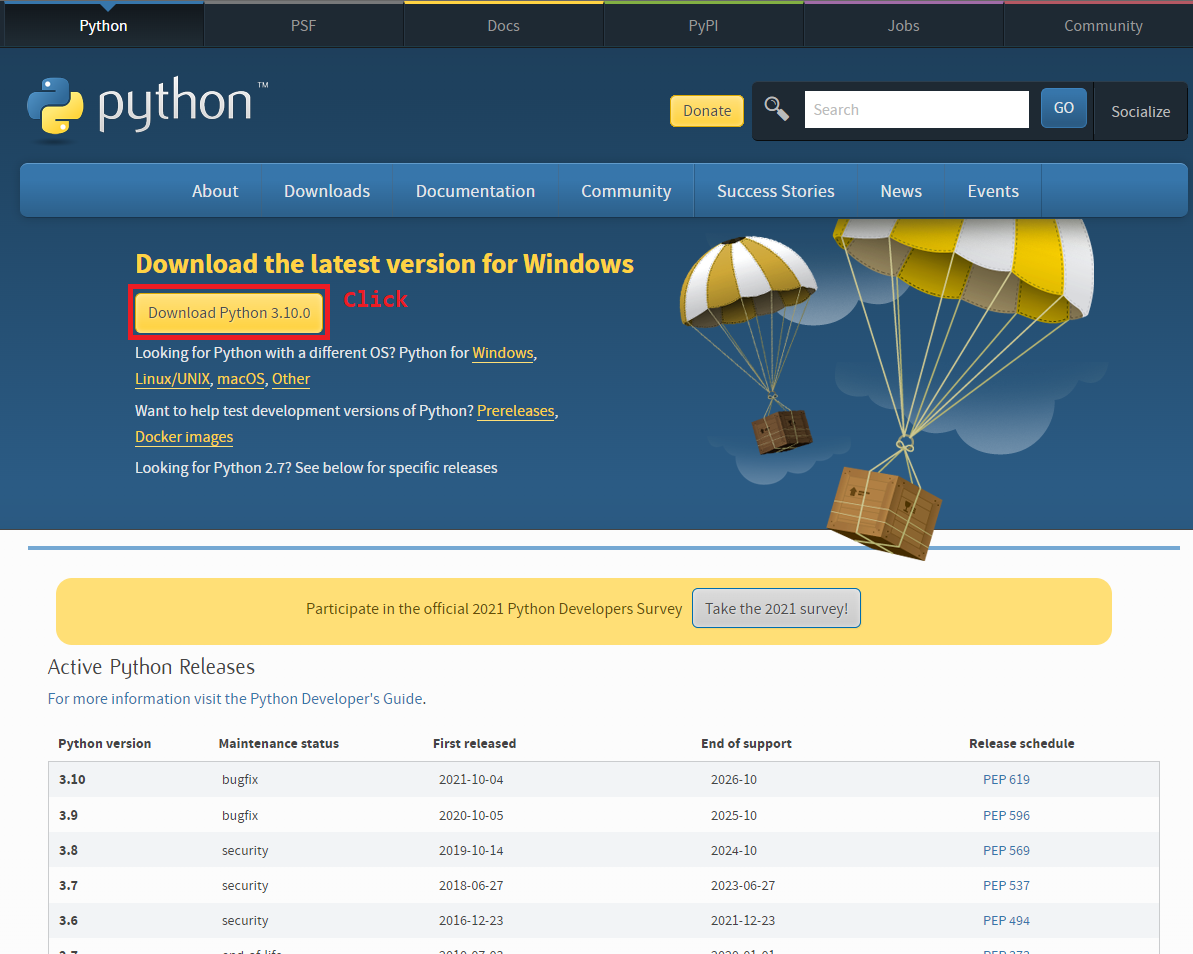1193x954 pixels.
Task: Open the About menu
Action: pos(215,191)
